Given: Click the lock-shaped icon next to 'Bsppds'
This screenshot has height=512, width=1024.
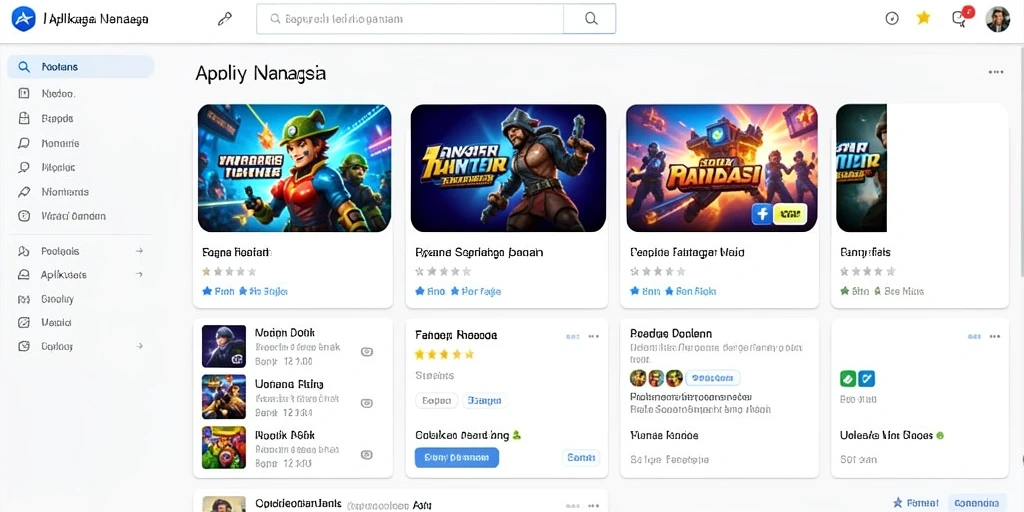Looking at the screenshot, I should pyautogui.click(x=24, y=118).
